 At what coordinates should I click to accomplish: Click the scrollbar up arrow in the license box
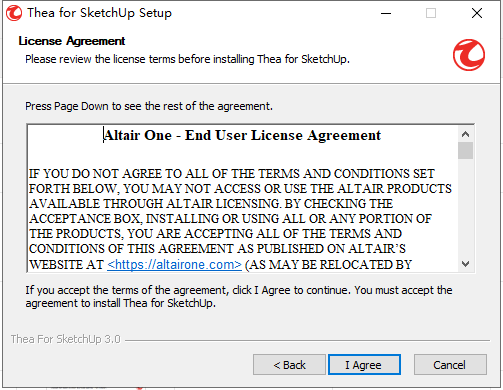(x=465, y=134)
